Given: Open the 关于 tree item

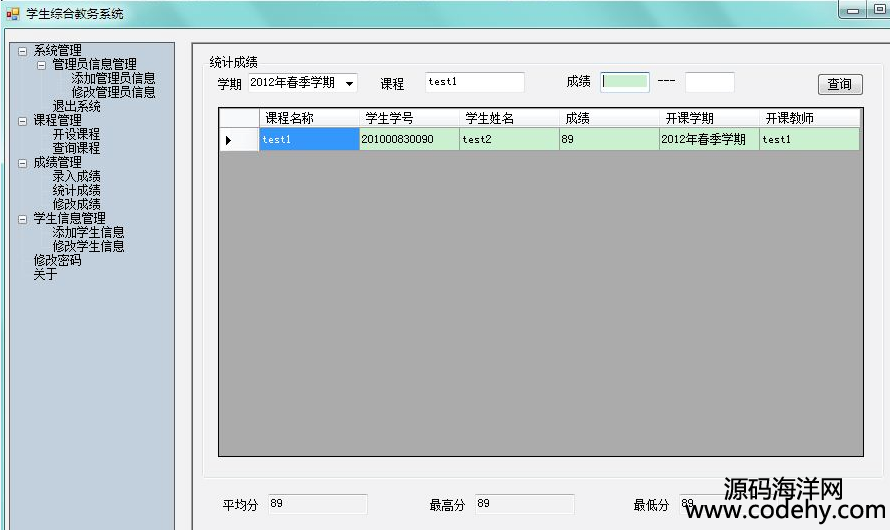Looking at the screenshot, I should (45, 274).
